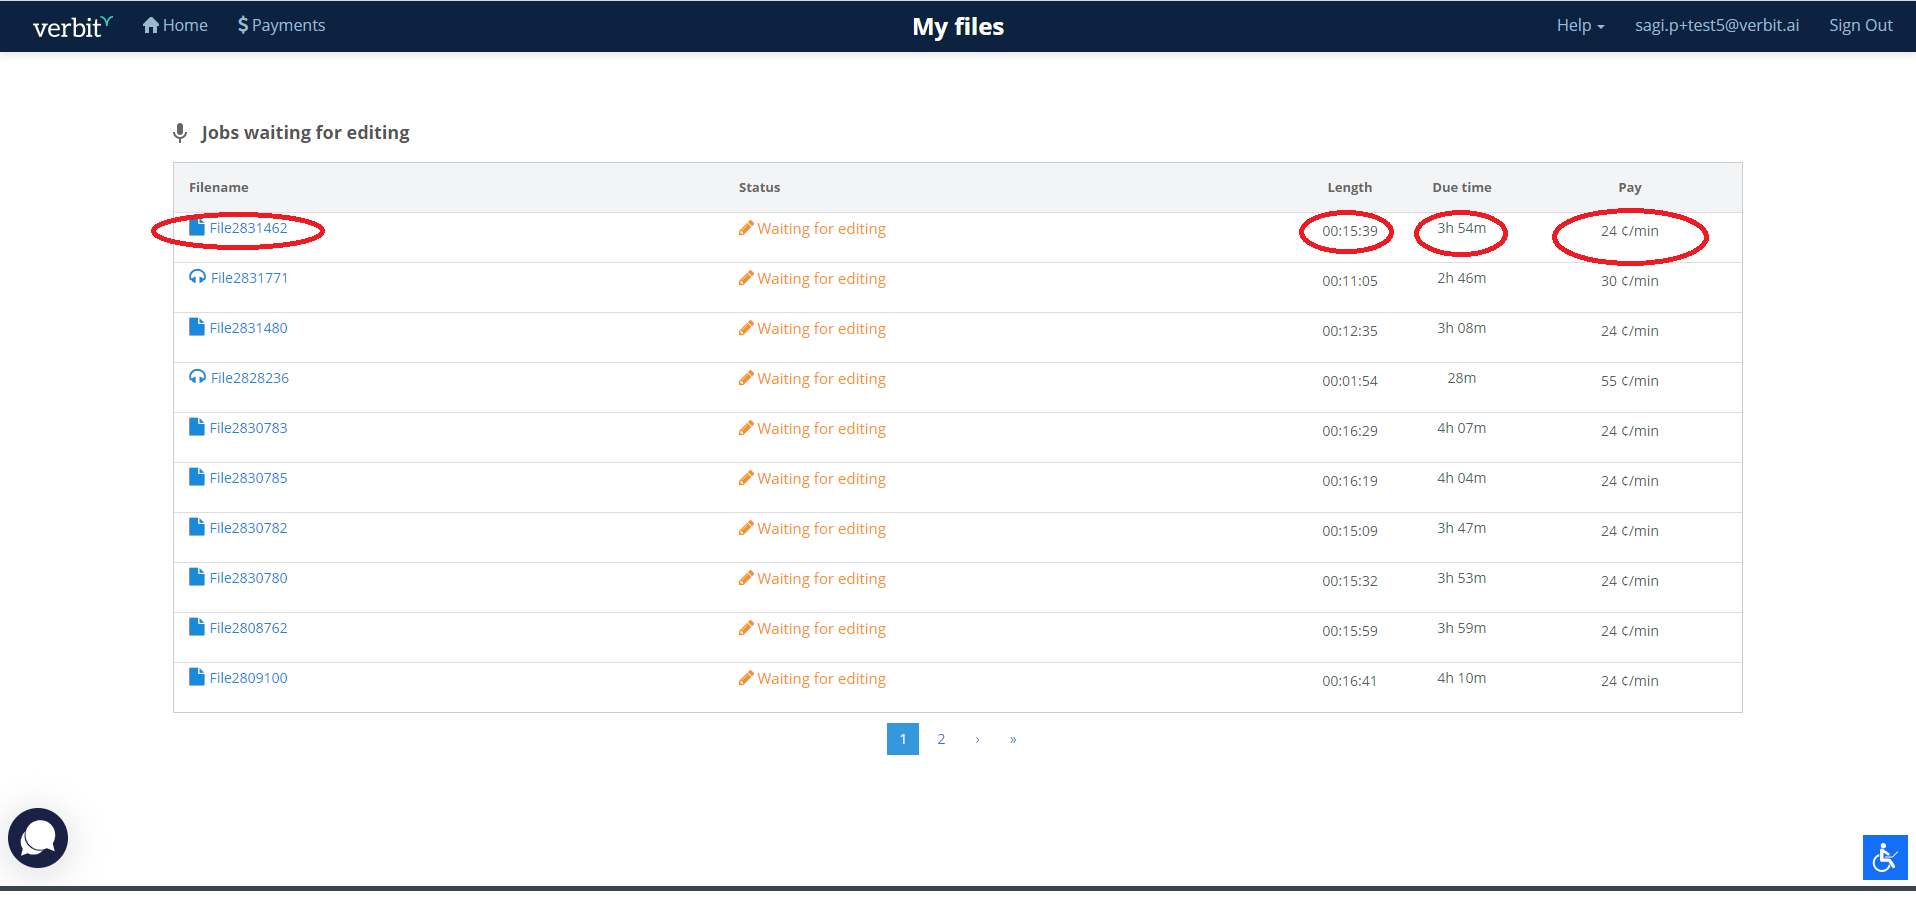Click the pencil icon on File2809100 status

(746, 677)
